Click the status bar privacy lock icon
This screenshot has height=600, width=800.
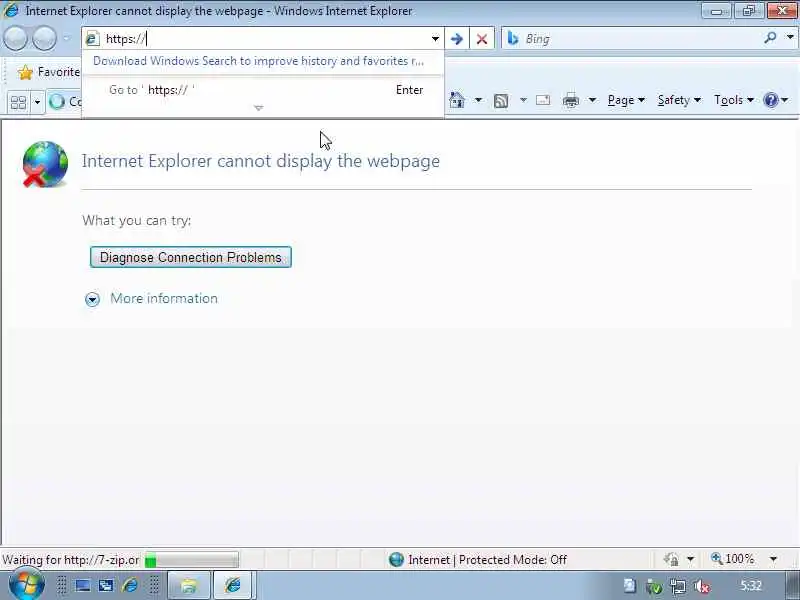(671, 560)
